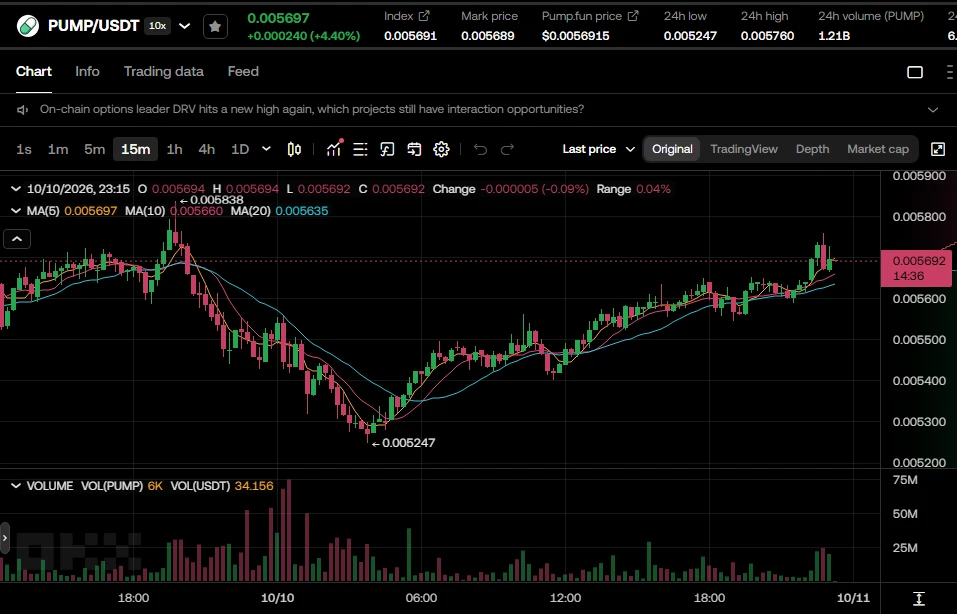Select the 1D time interval
The width and height of the screenshot is (957, 614).
point(240,149)
